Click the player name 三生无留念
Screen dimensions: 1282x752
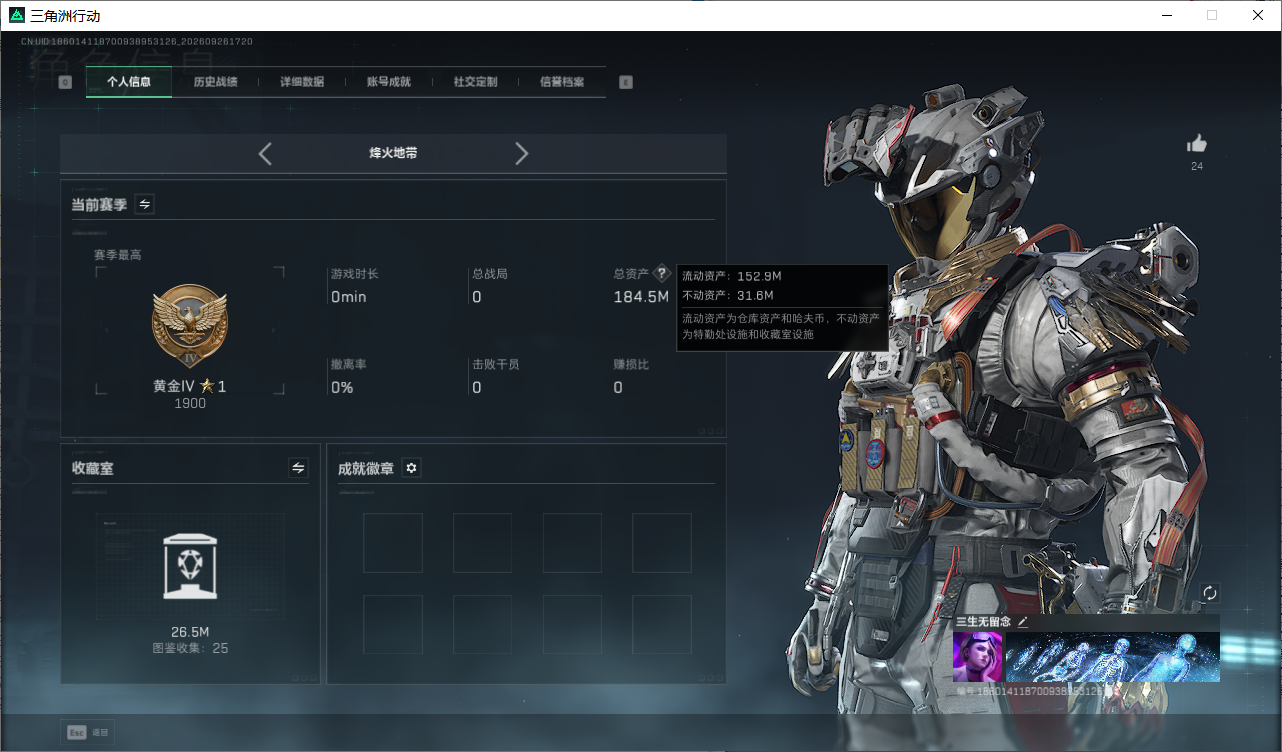[x=983, y=622]
